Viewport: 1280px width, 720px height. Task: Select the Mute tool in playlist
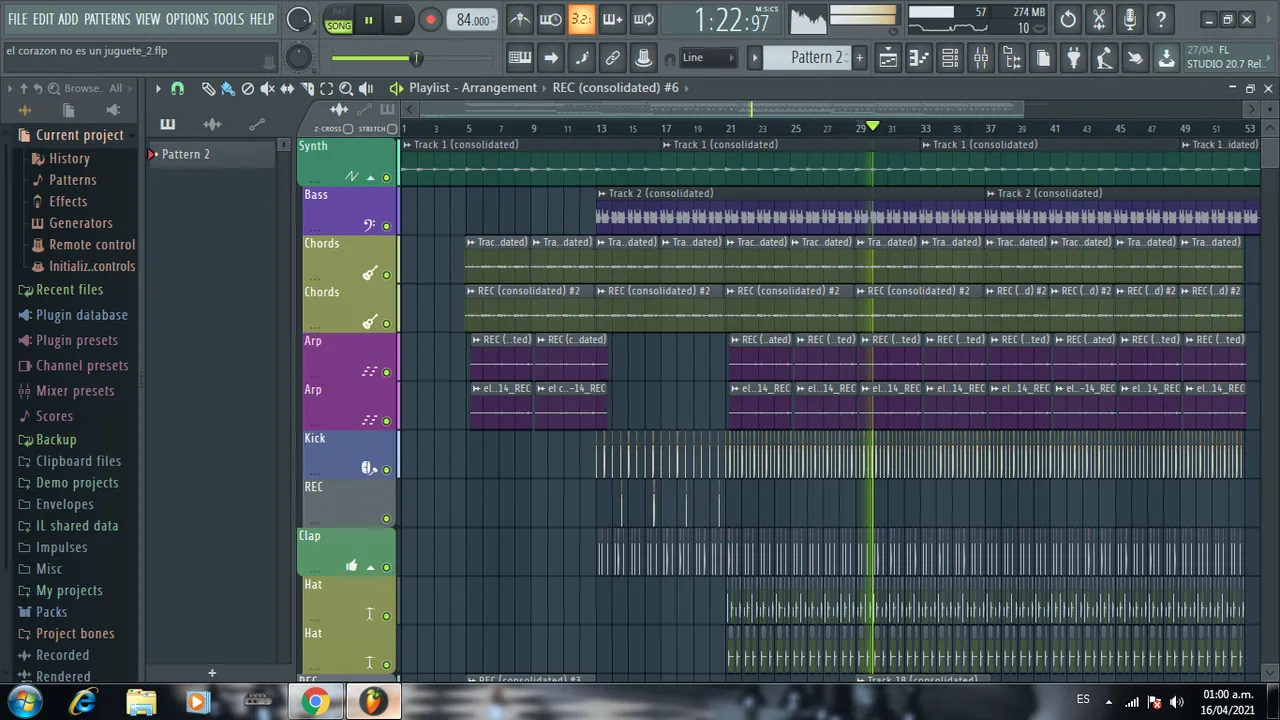[x=267, y=88]
